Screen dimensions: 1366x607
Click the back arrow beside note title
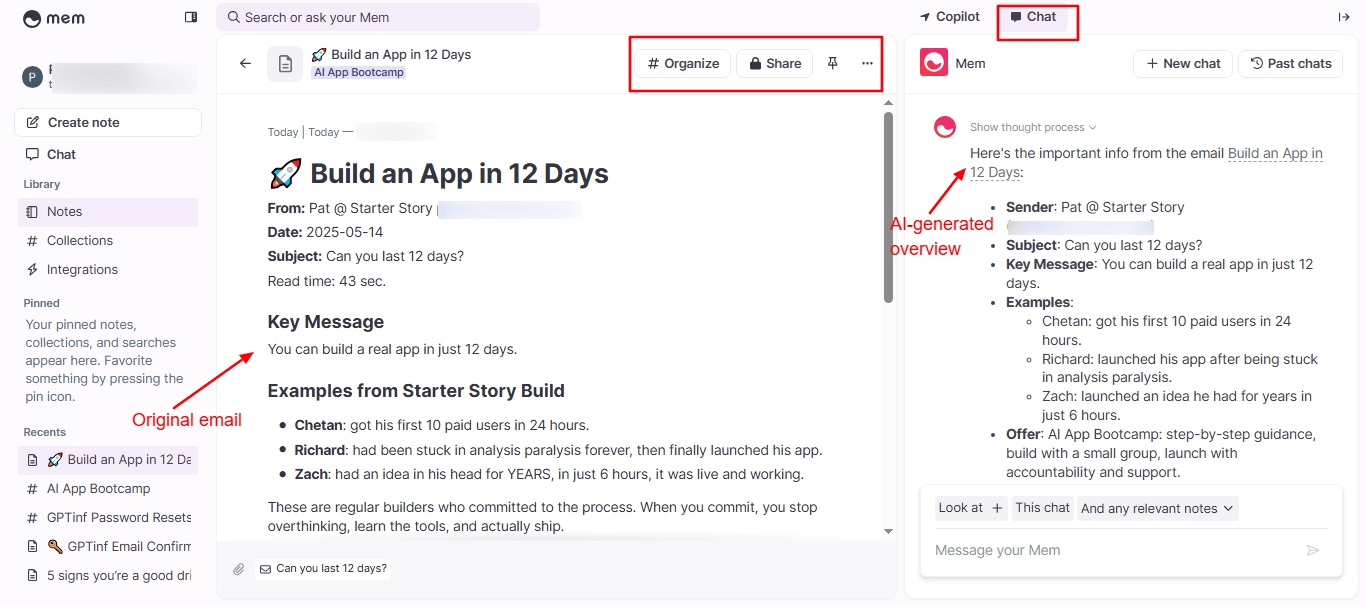point(245,63)
